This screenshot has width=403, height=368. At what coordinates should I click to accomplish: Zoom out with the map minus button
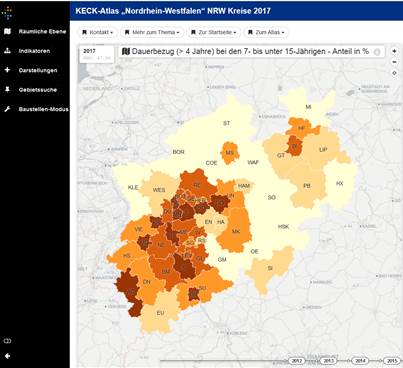tap(394, 62)
